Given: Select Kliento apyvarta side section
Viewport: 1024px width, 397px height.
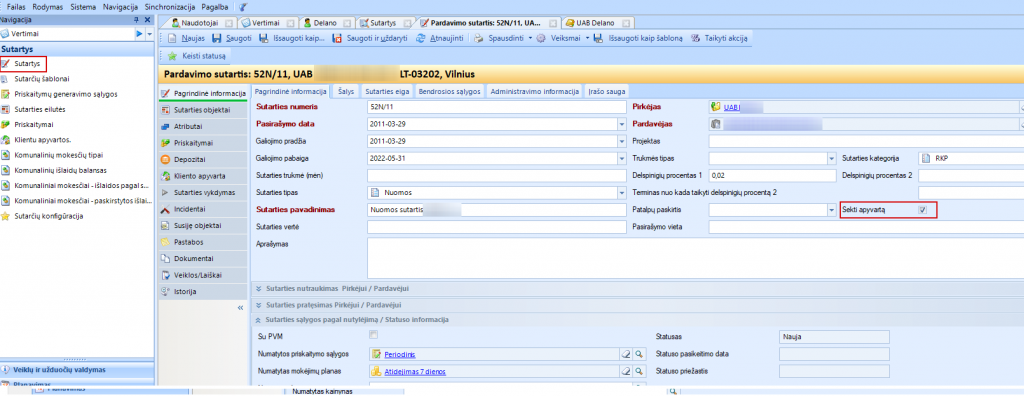Looking at the screenshot, I should [x=202, y=176].
